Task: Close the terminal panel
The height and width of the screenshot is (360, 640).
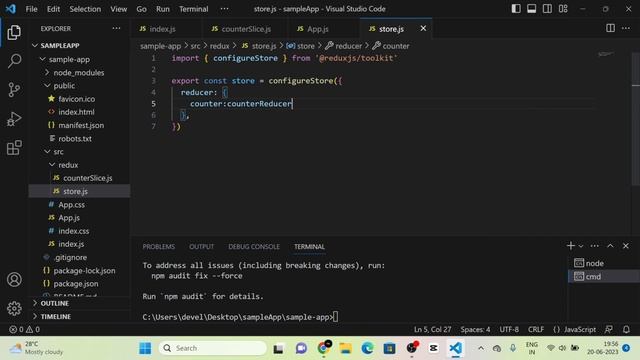Action: [626, 246]
